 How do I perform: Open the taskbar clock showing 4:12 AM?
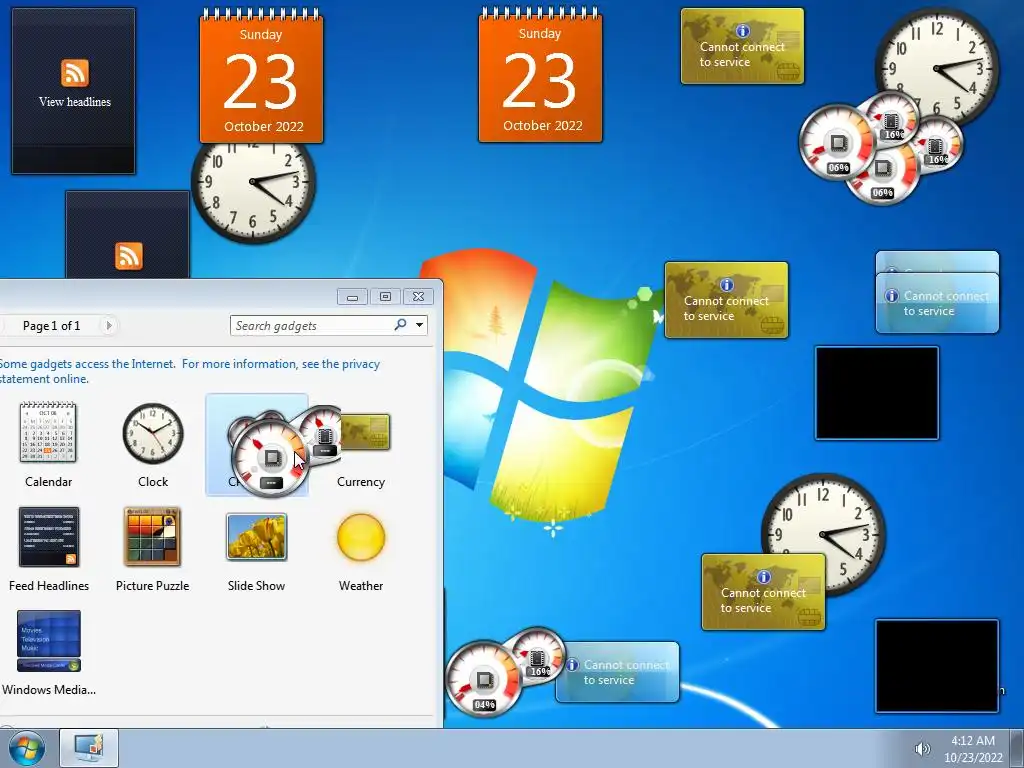click(x=973, y=749)
